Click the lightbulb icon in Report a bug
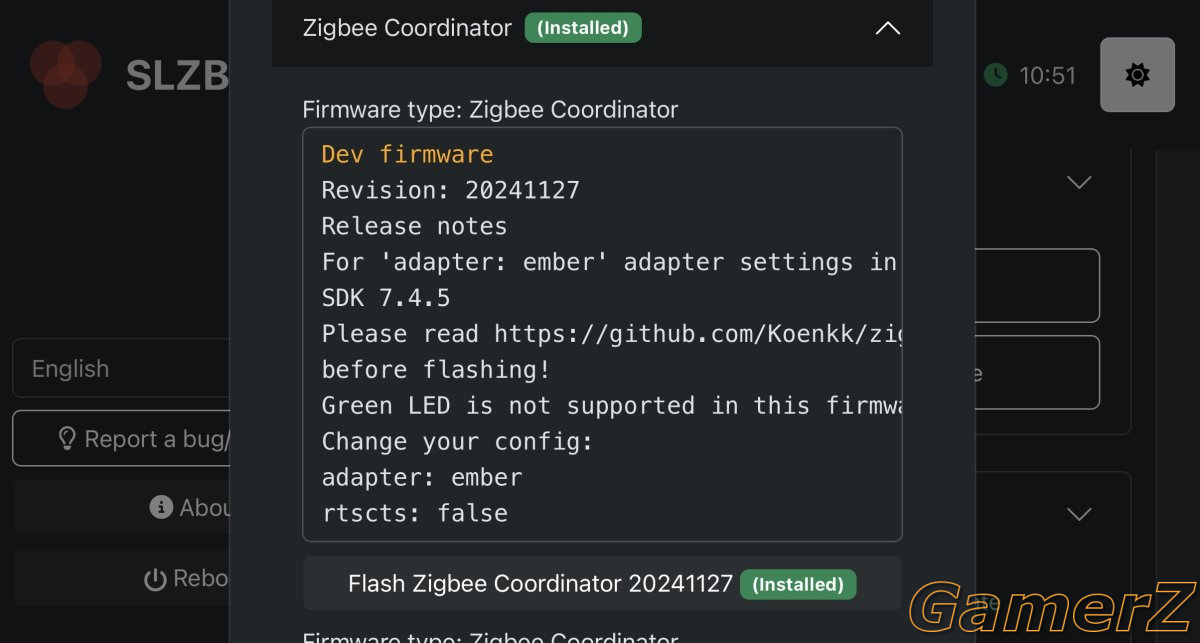The image size is (1200, 643). (x=68, y=438)
